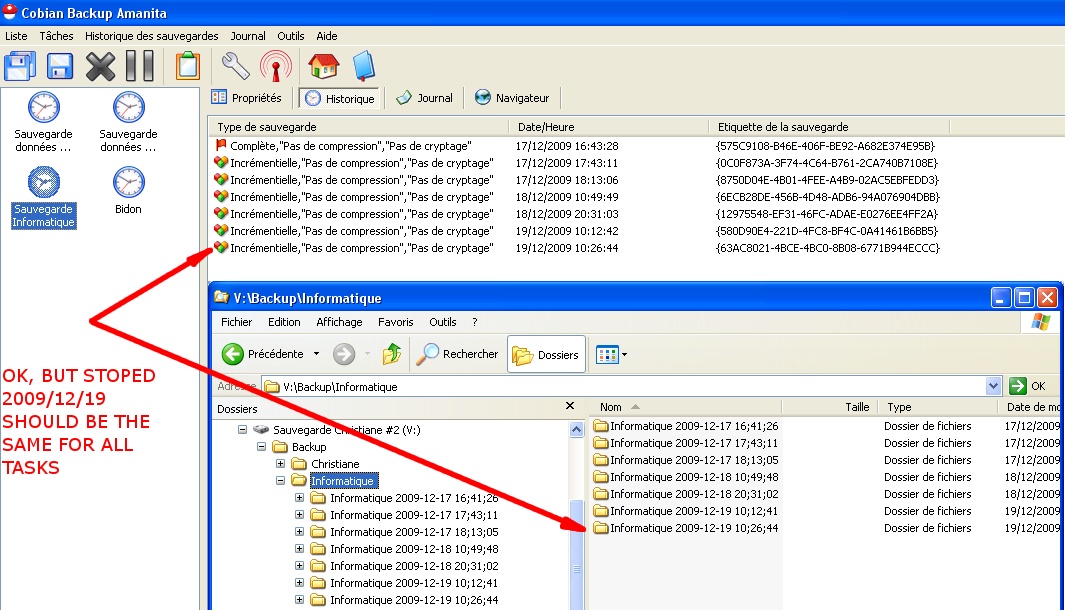Switch to the Journal tab

[425, 98]
